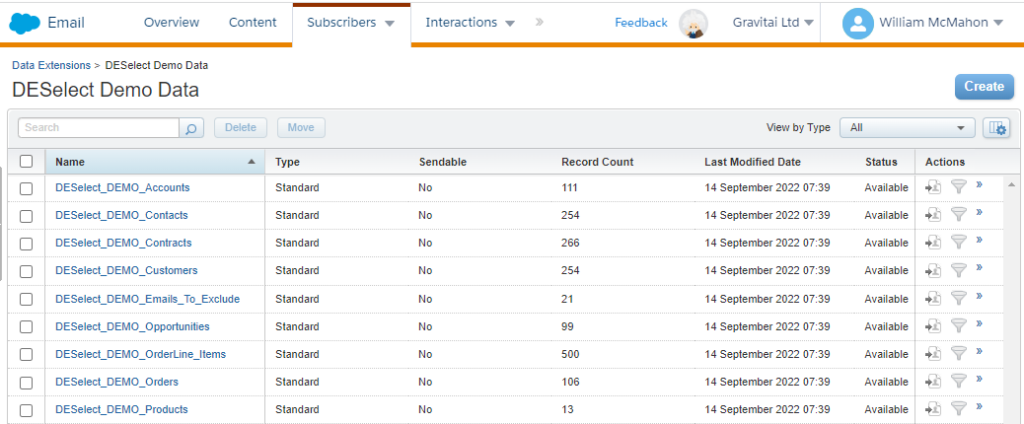Click the search magnifier icon
1024x424 pixels.
pyautogui.click(x=191, y=128)
